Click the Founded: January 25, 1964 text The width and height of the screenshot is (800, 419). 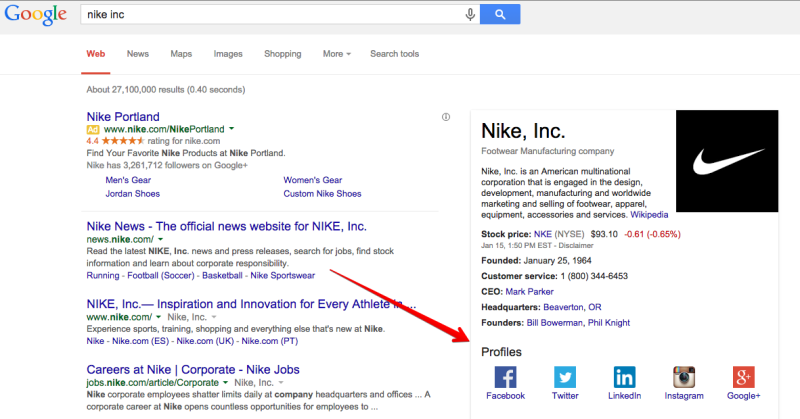[x=536, y=260]
